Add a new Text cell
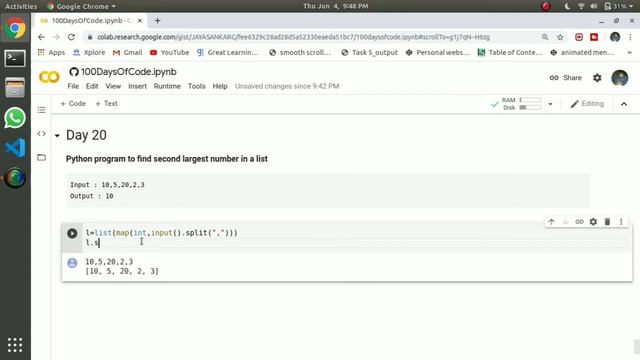Image resolution: width=640 pixels, height=360 pixels. (x=107, y=104)
